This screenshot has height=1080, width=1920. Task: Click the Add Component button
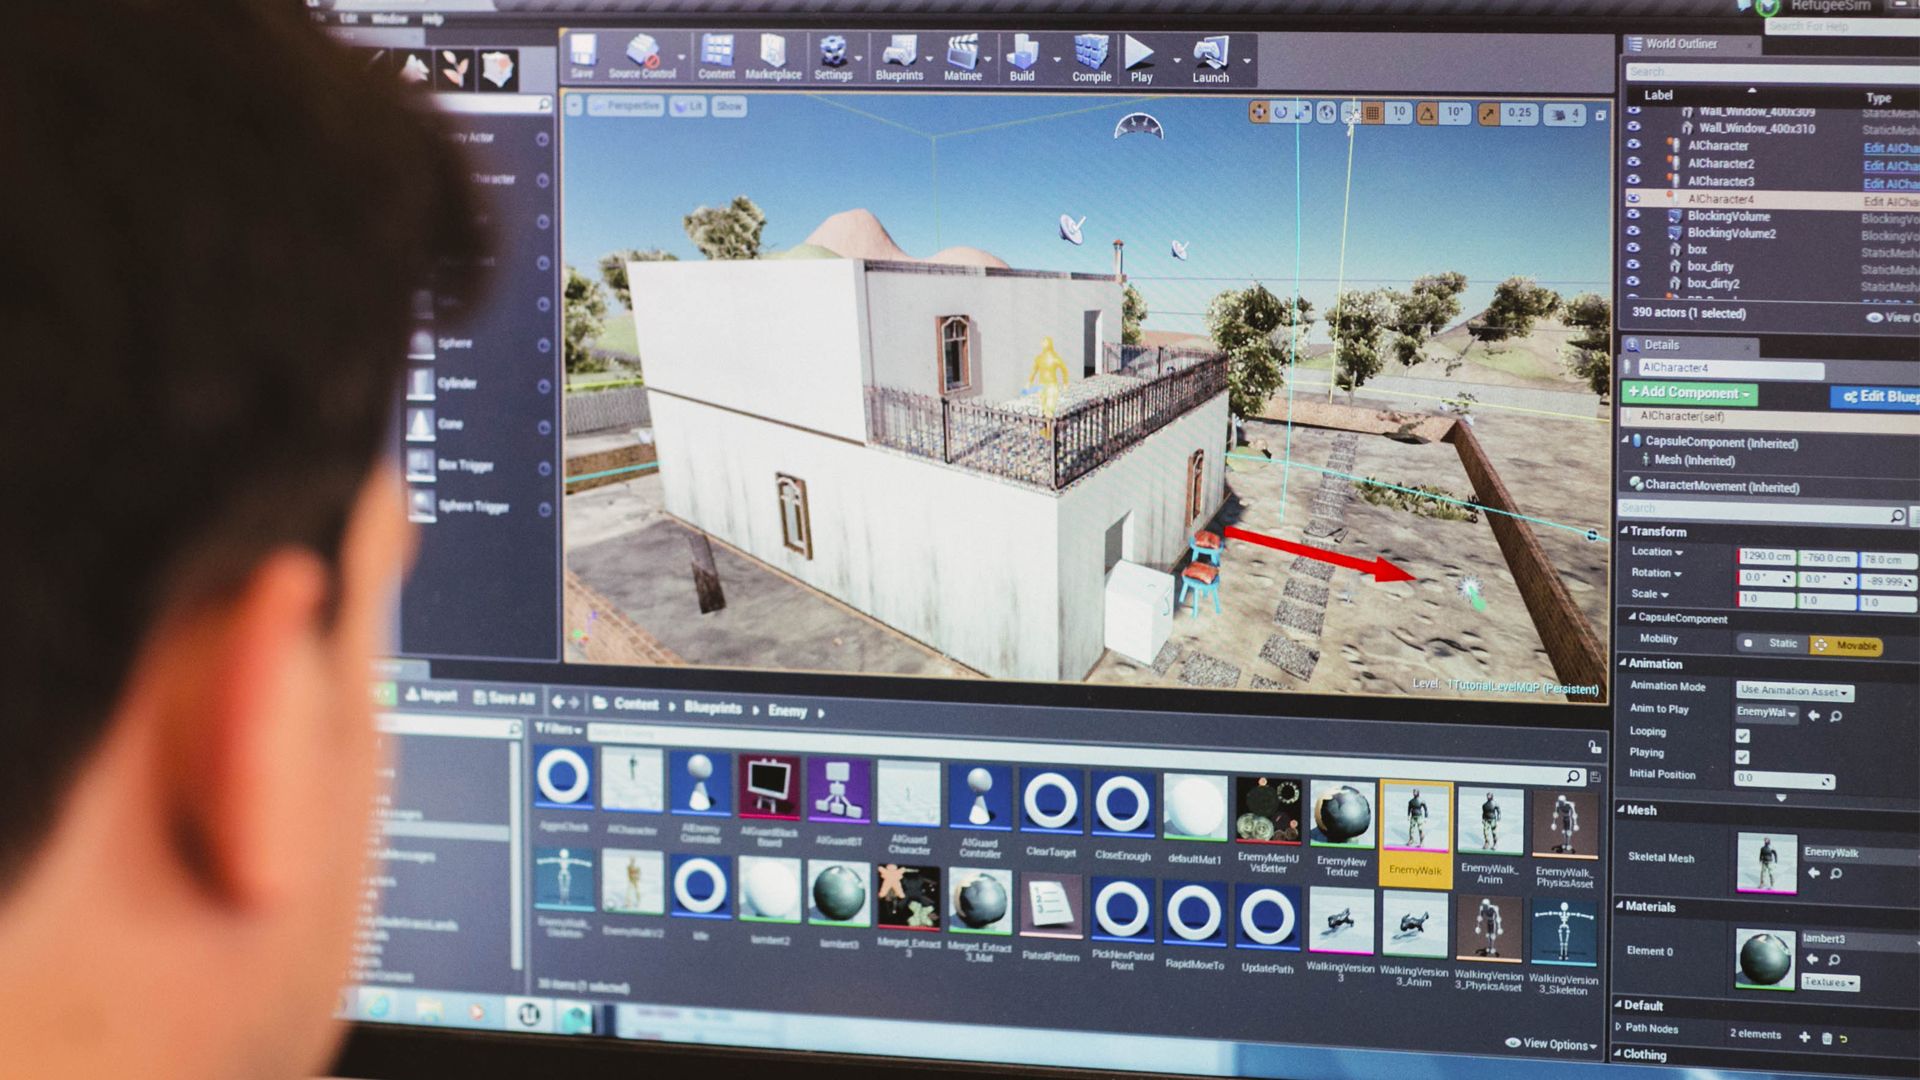tap(1689, 393)
